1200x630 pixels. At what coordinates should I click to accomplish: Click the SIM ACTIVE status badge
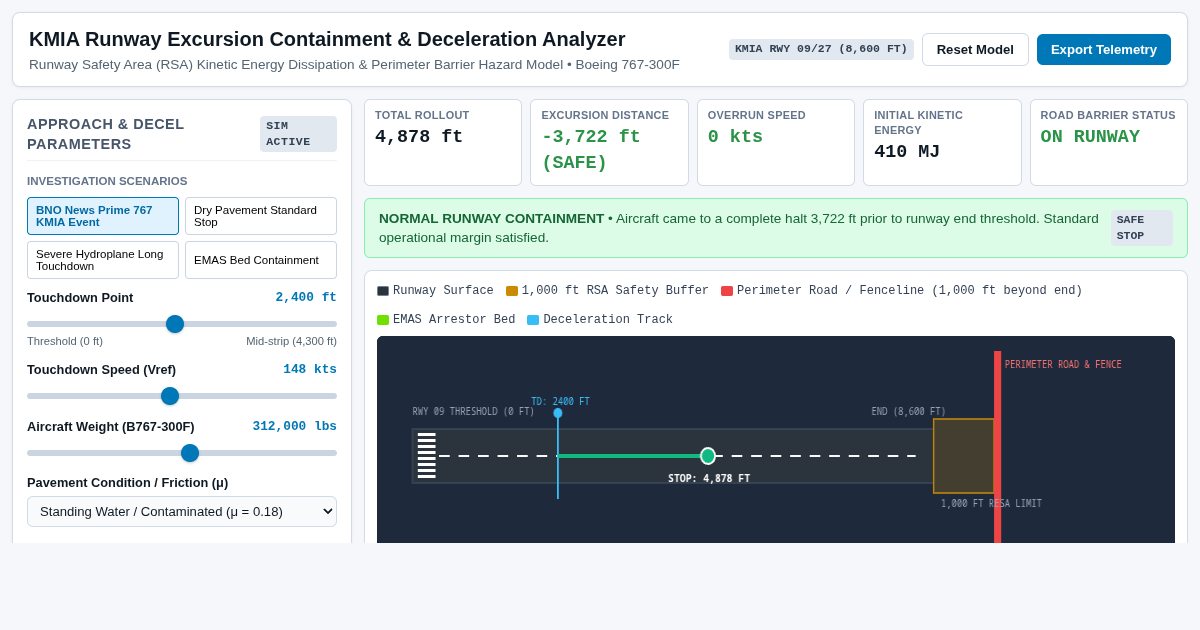(298, 134)
